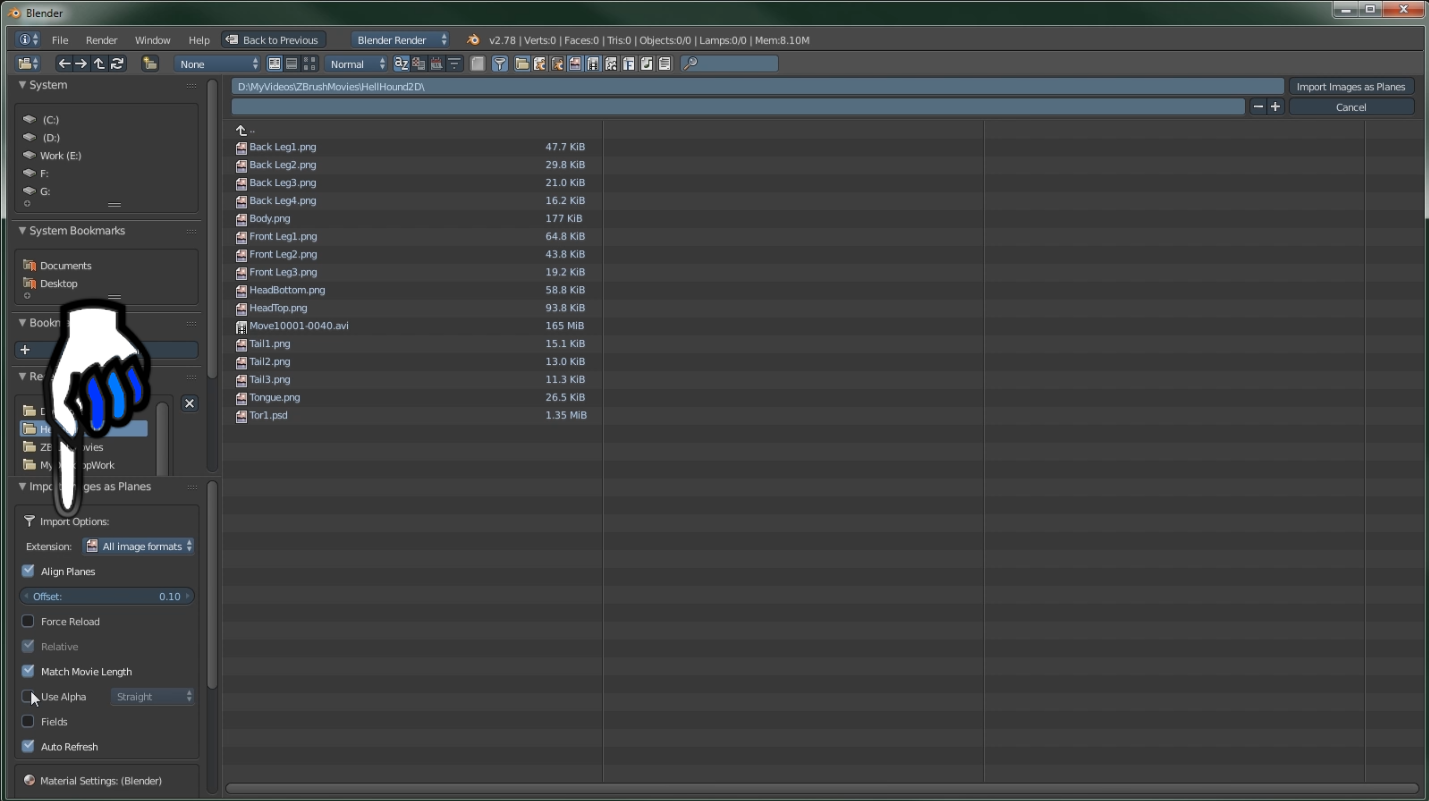The width and height of the screenshot is (1429, 801).
Task: Switch to long list display
Action: click(x=292, y=64)
